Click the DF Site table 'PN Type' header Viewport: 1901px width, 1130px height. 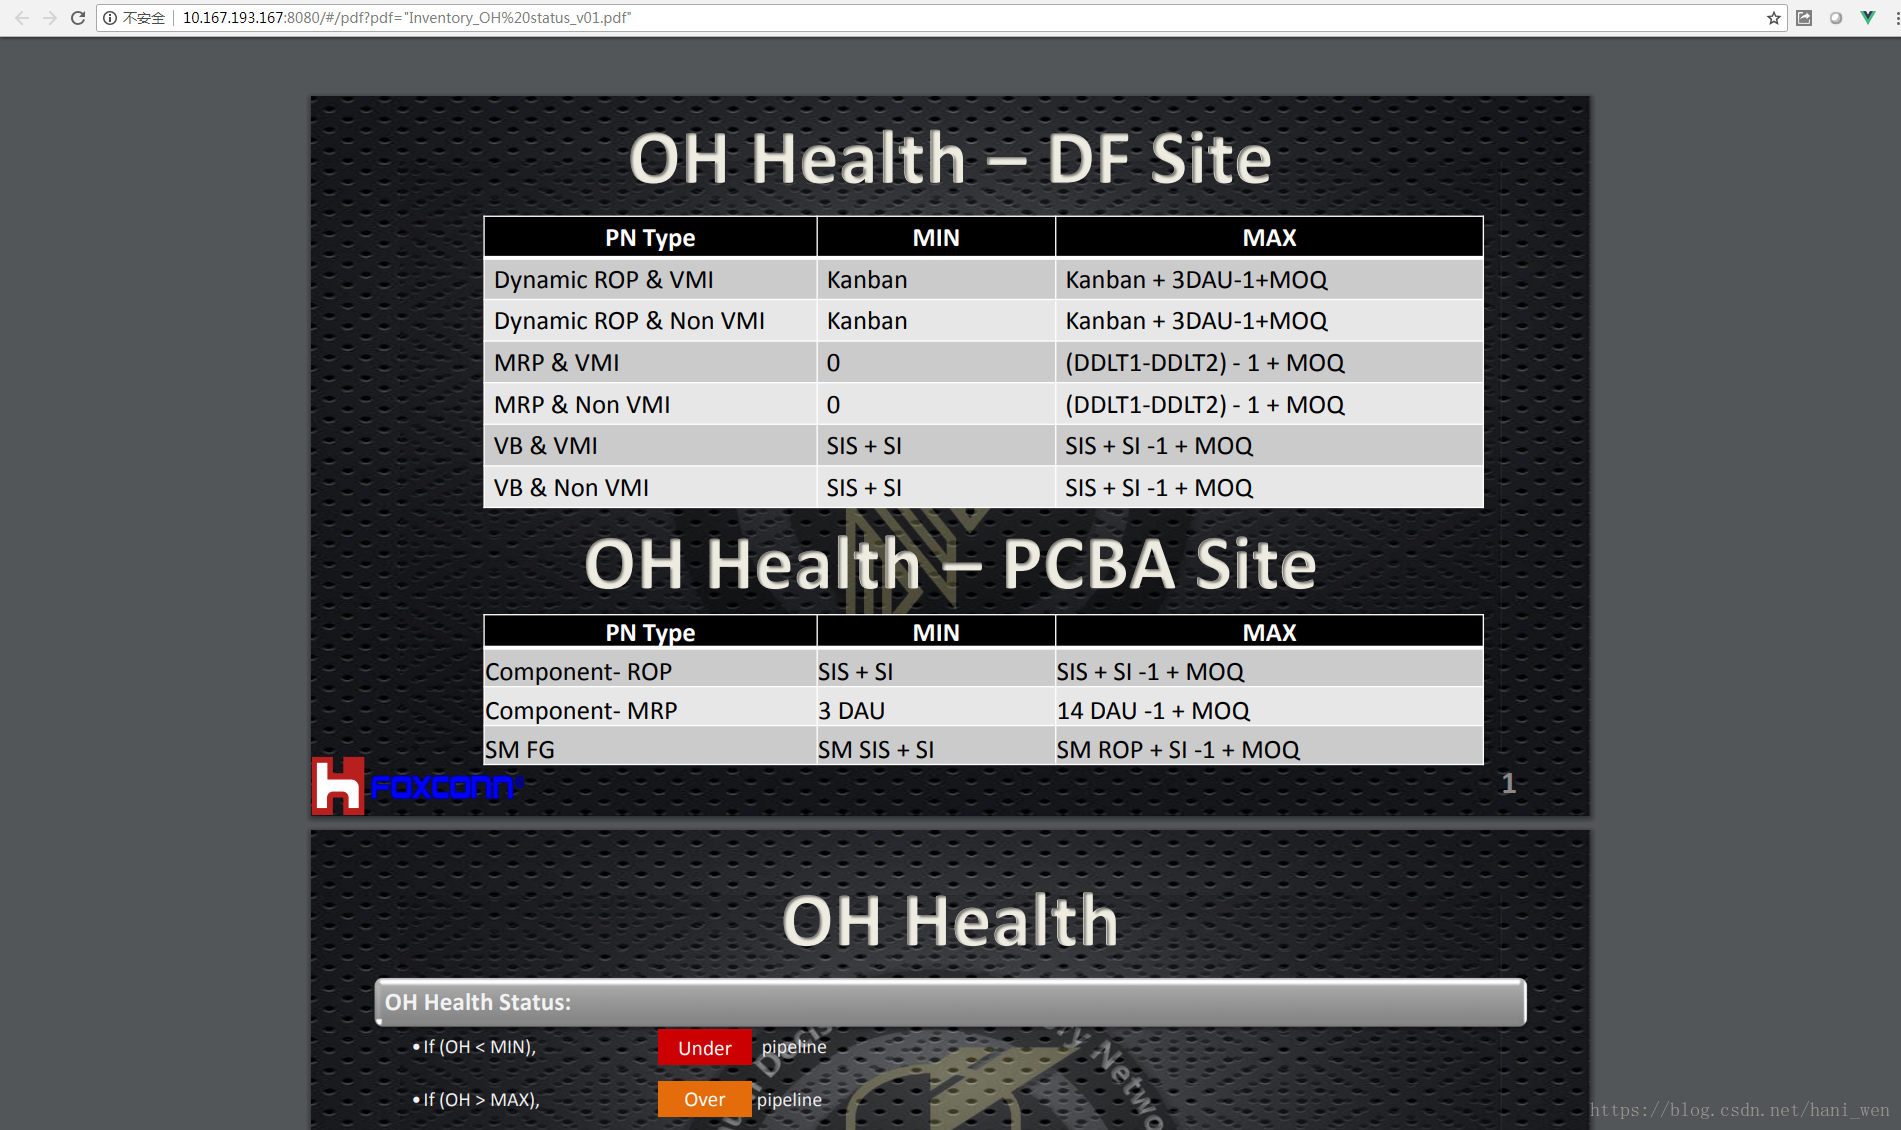(650, 238)
